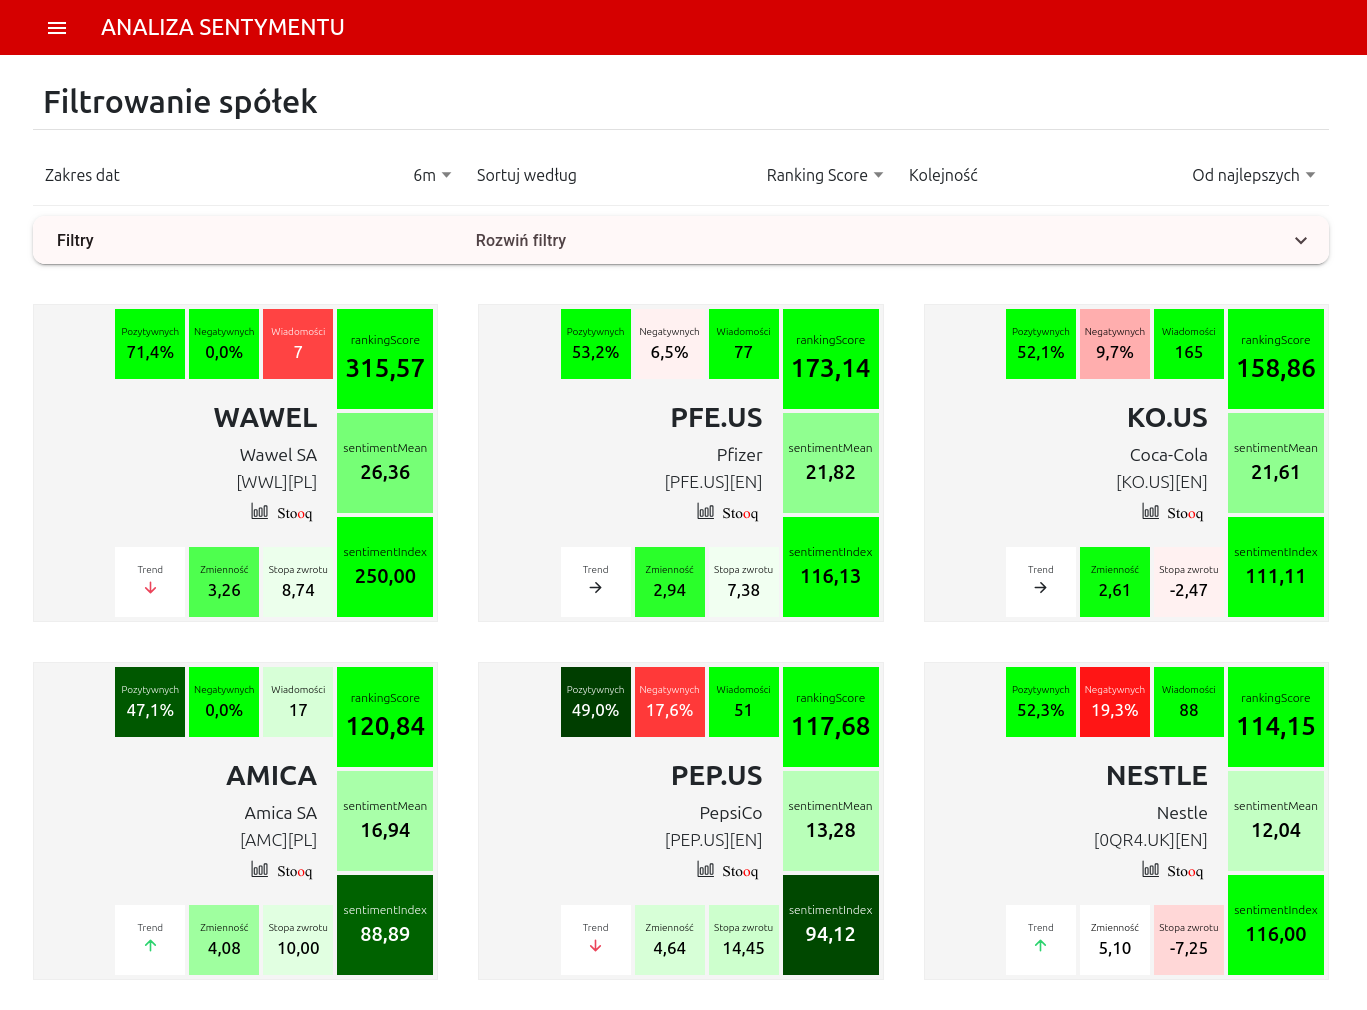Open the WAWEL company title
Image resolution: width=1367 pixels, height=1010 pixels.
coord(265,418)
